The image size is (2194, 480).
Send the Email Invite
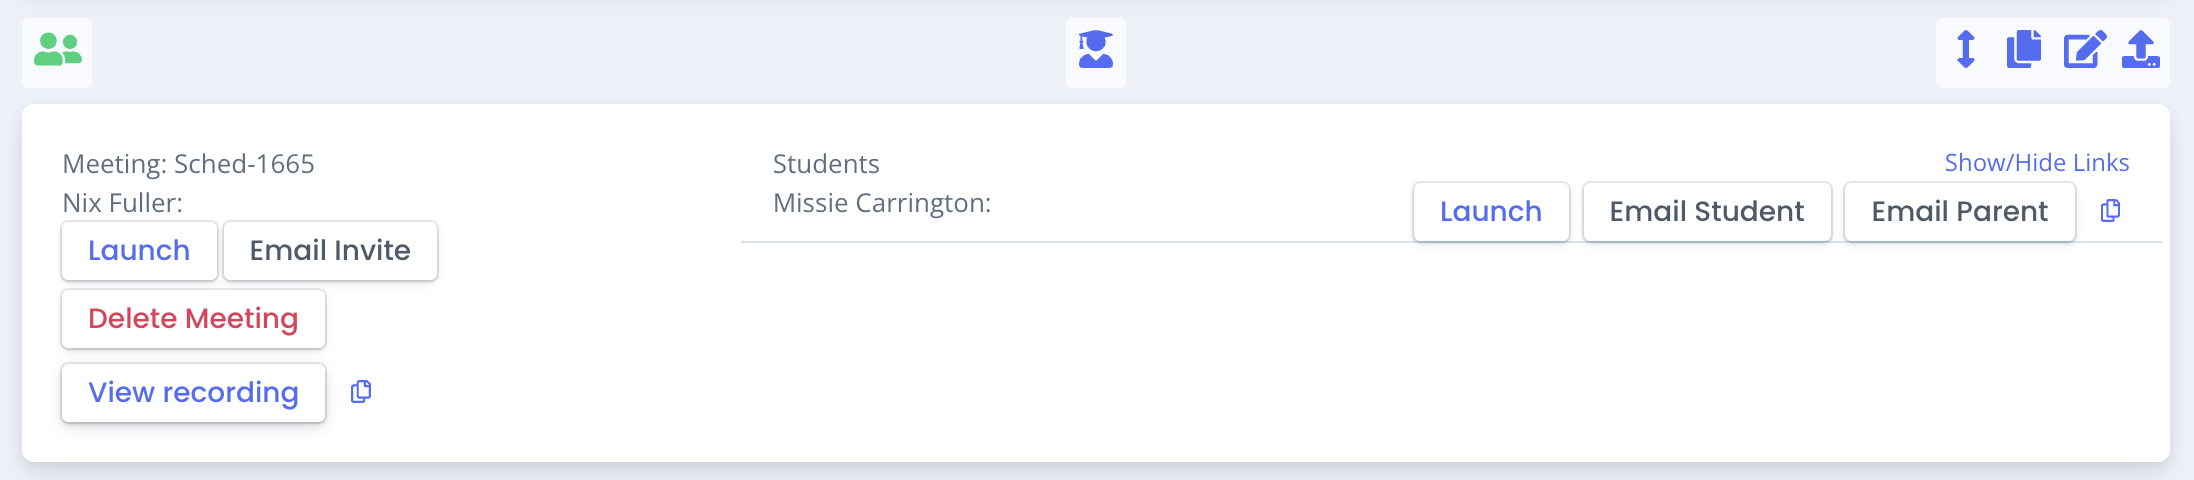coord(330,251)
